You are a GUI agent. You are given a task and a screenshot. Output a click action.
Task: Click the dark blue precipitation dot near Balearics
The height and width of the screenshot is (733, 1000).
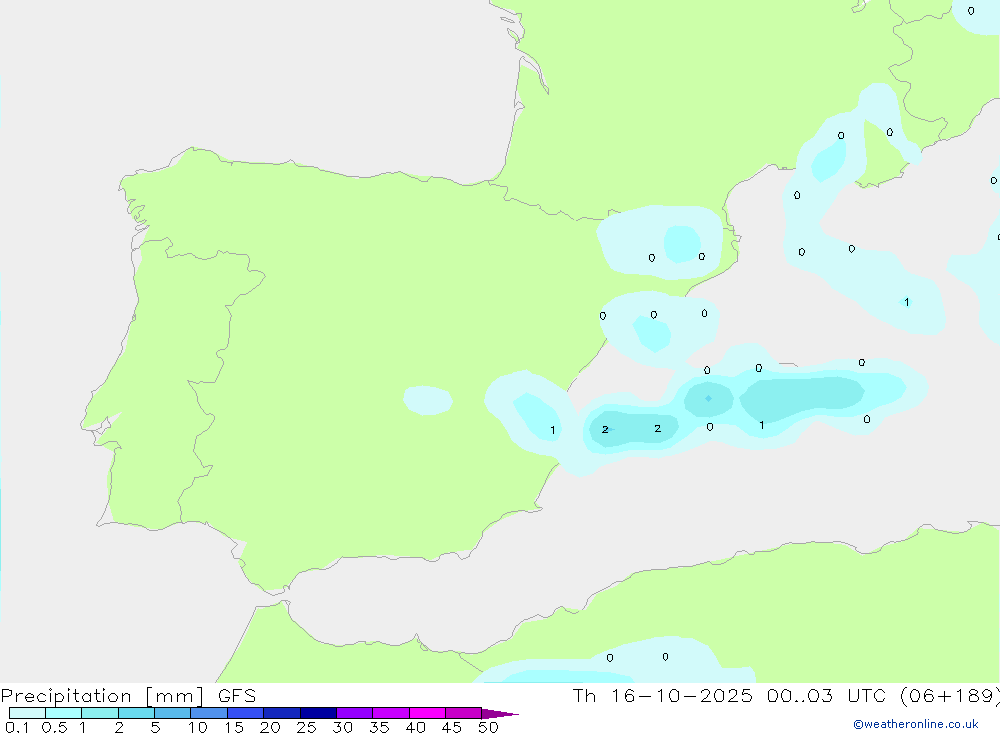point(709,399)
